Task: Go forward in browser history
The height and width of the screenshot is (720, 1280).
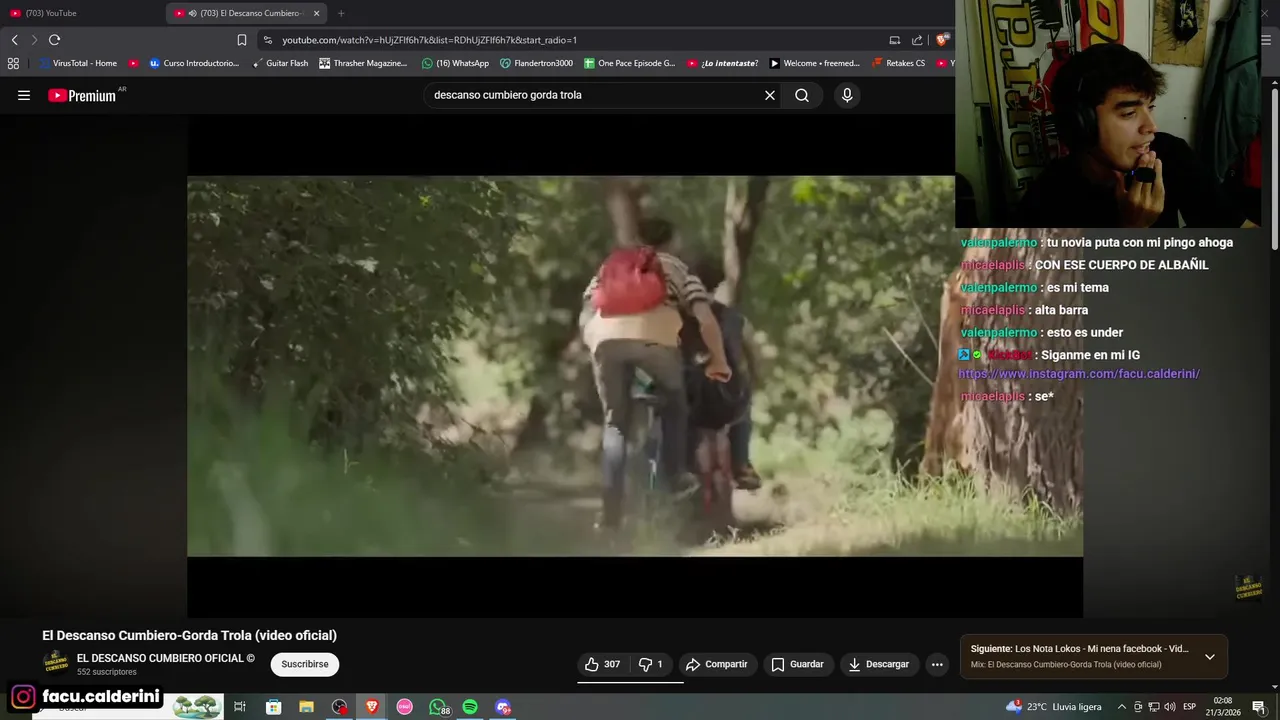Action: pos(34,40)
